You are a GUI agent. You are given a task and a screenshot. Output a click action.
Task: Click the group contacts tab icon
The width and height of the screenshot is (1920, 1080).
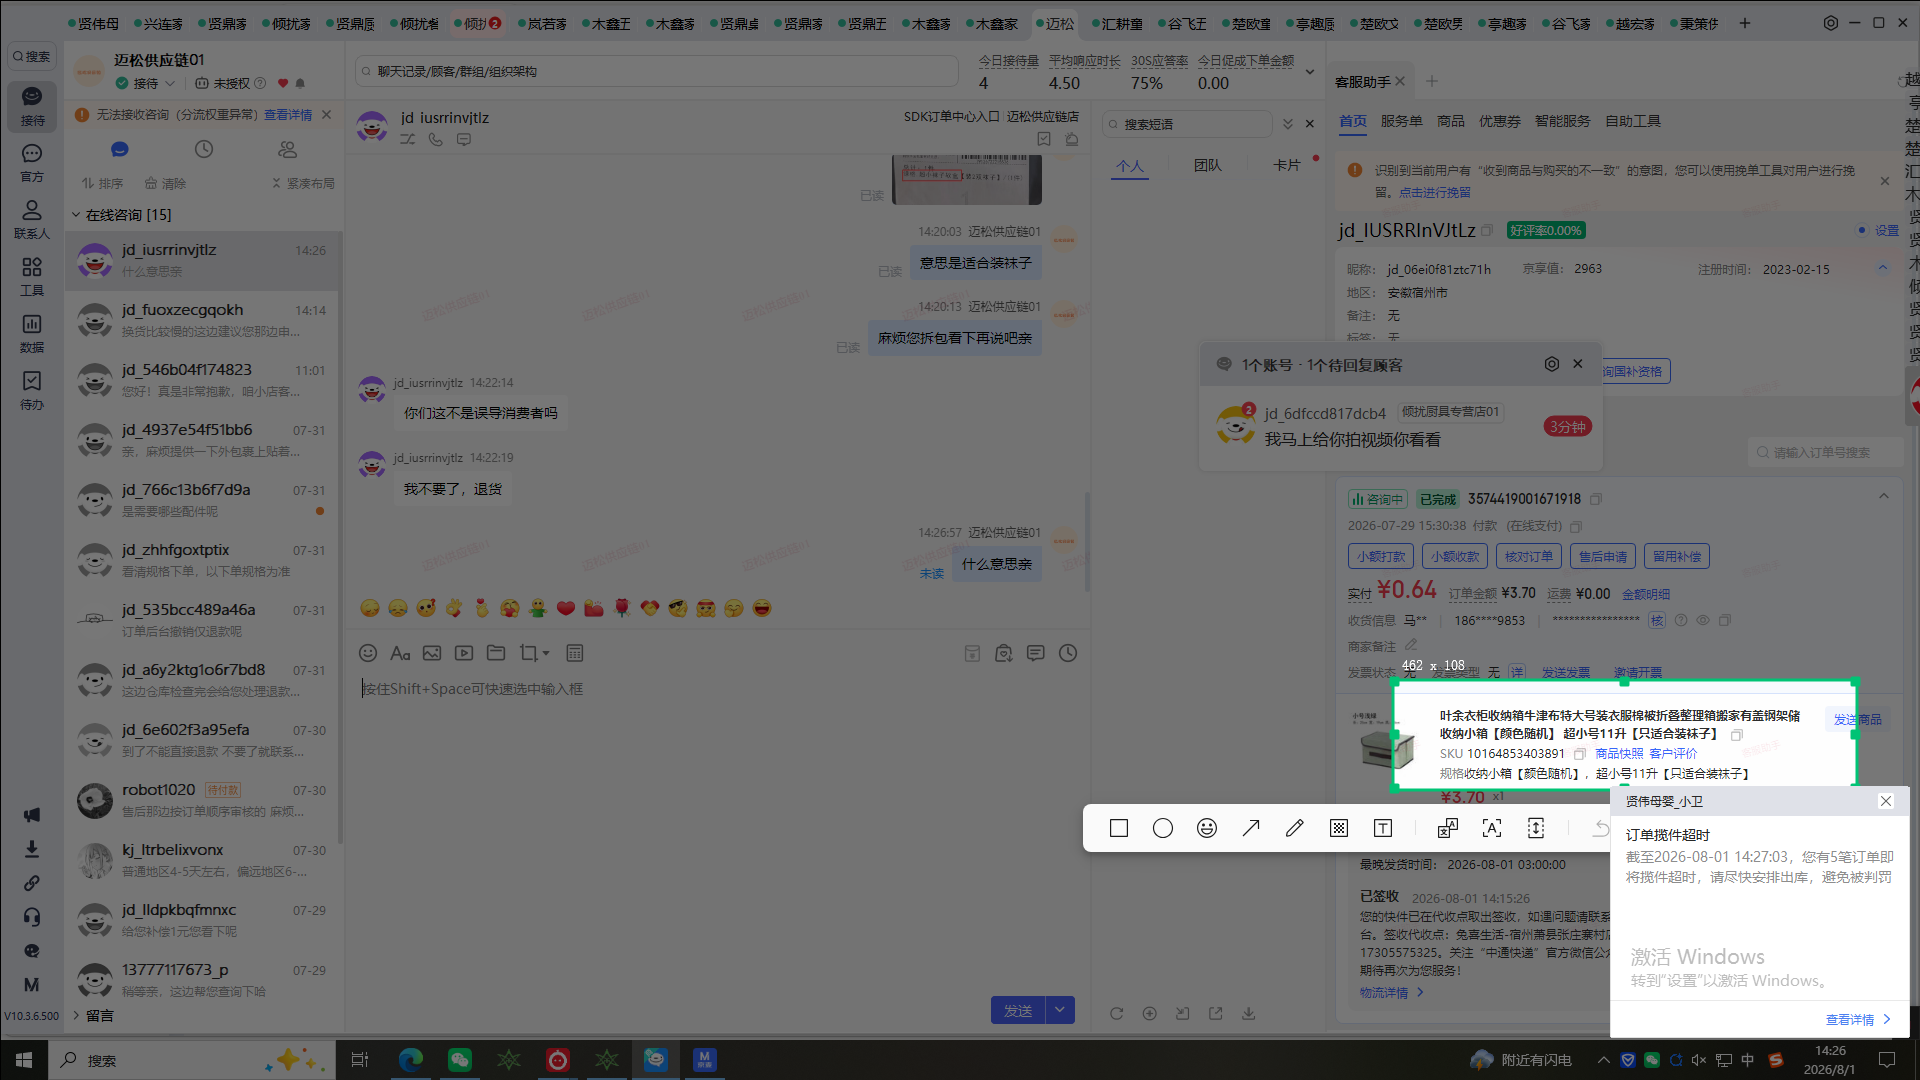[x=288, y=149]
